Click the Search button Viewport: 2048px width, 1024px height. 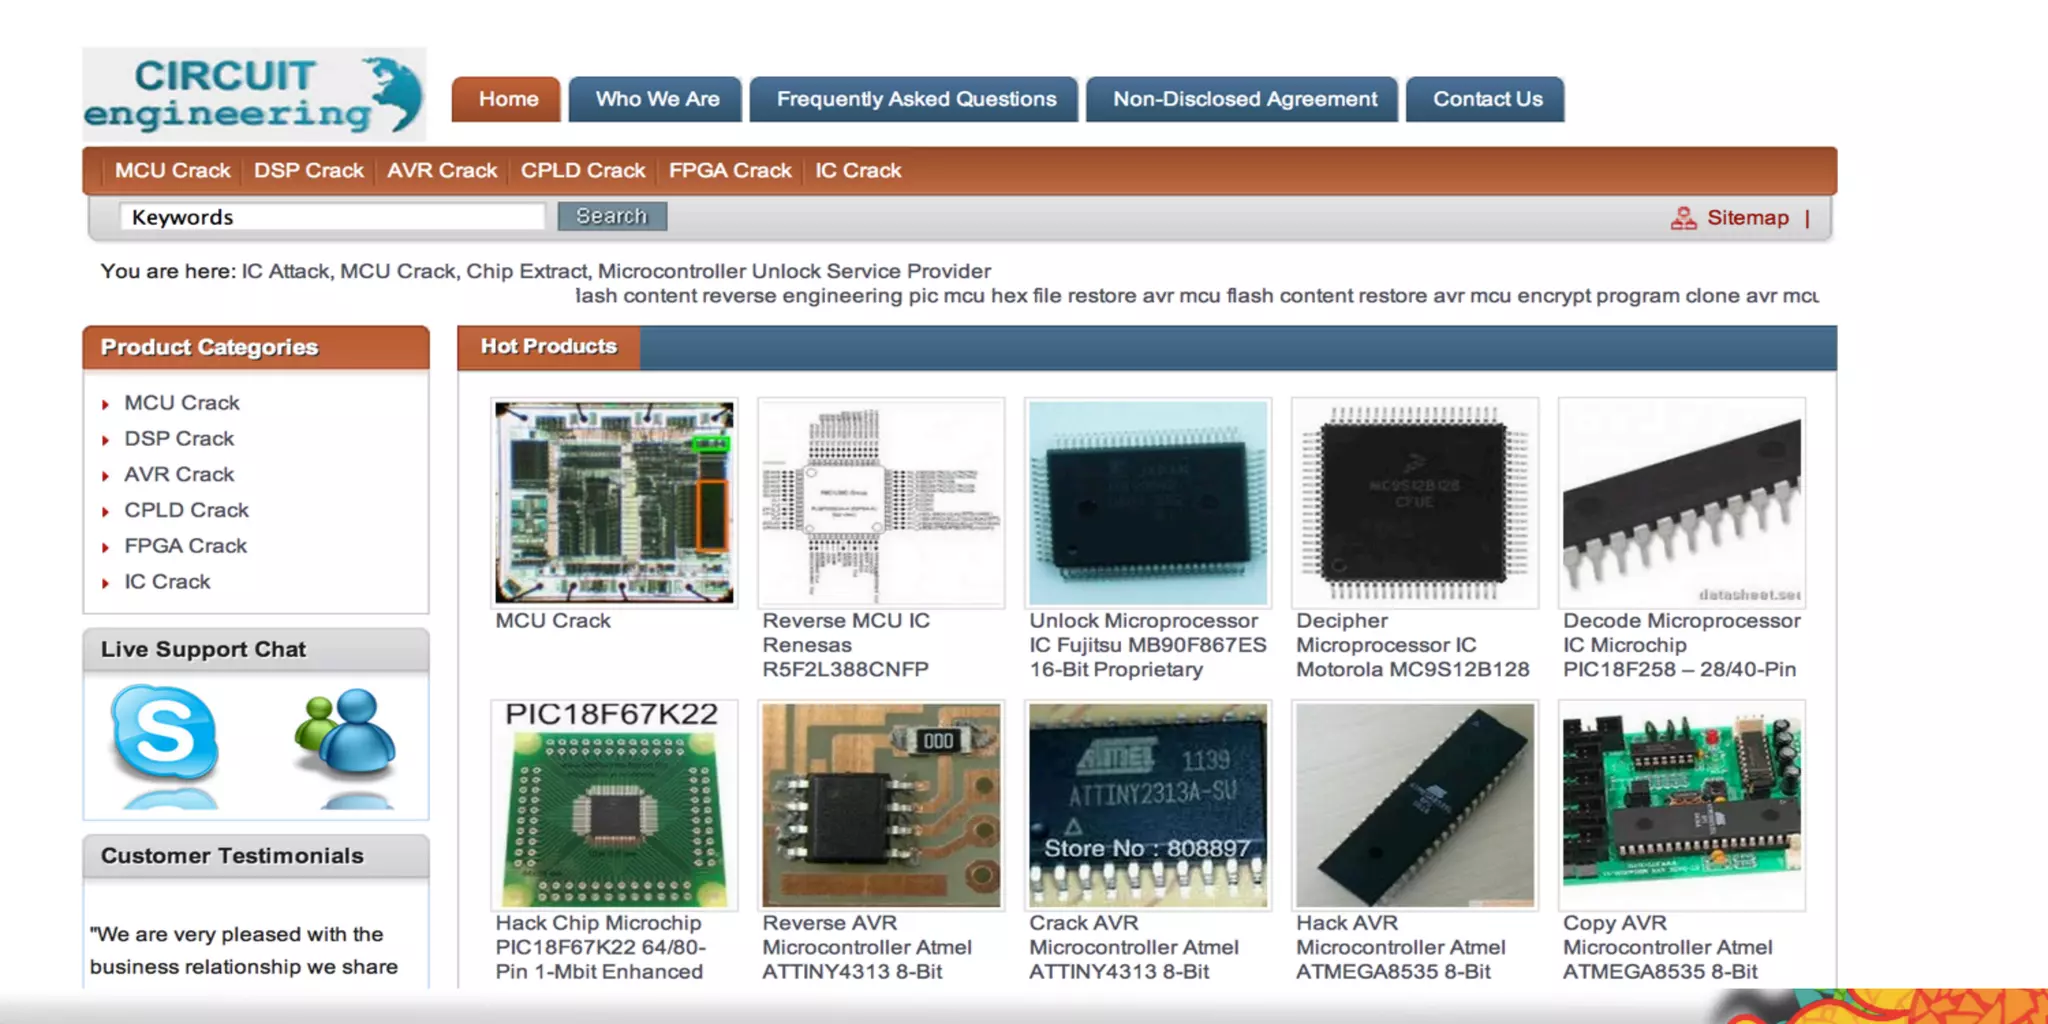[x=612, y=216]
